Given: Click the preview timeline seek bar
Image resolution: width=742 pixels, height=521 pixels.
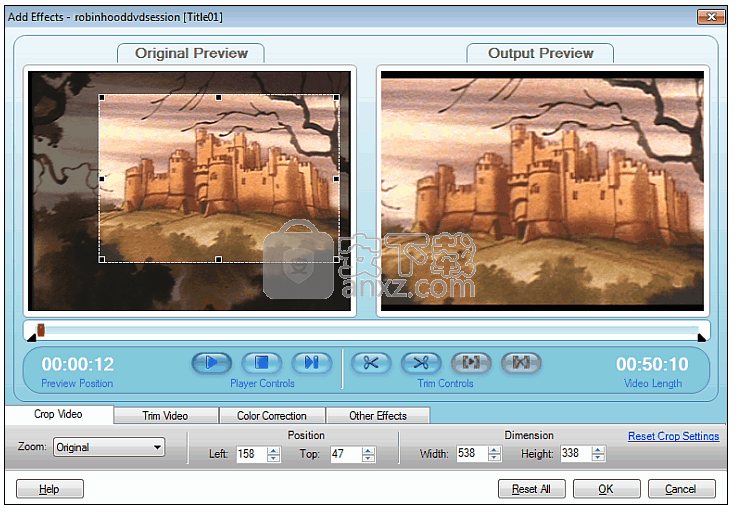Looking at the screenshot, I should click(x=367, y=330).
